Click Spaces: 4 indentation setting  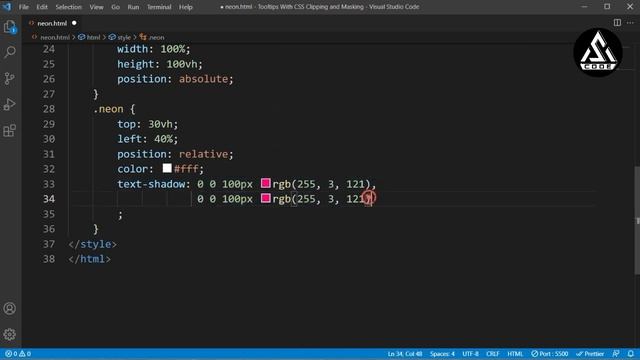click(442, 354)
